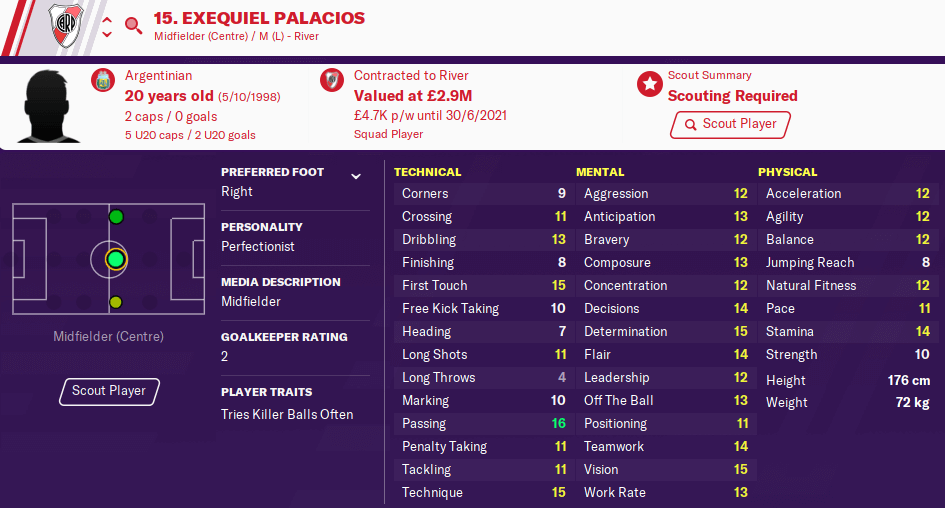Viewport: 945px width, 508px height.
Task: Go to next player with down chevron
Action: click(x=107, y=35)
